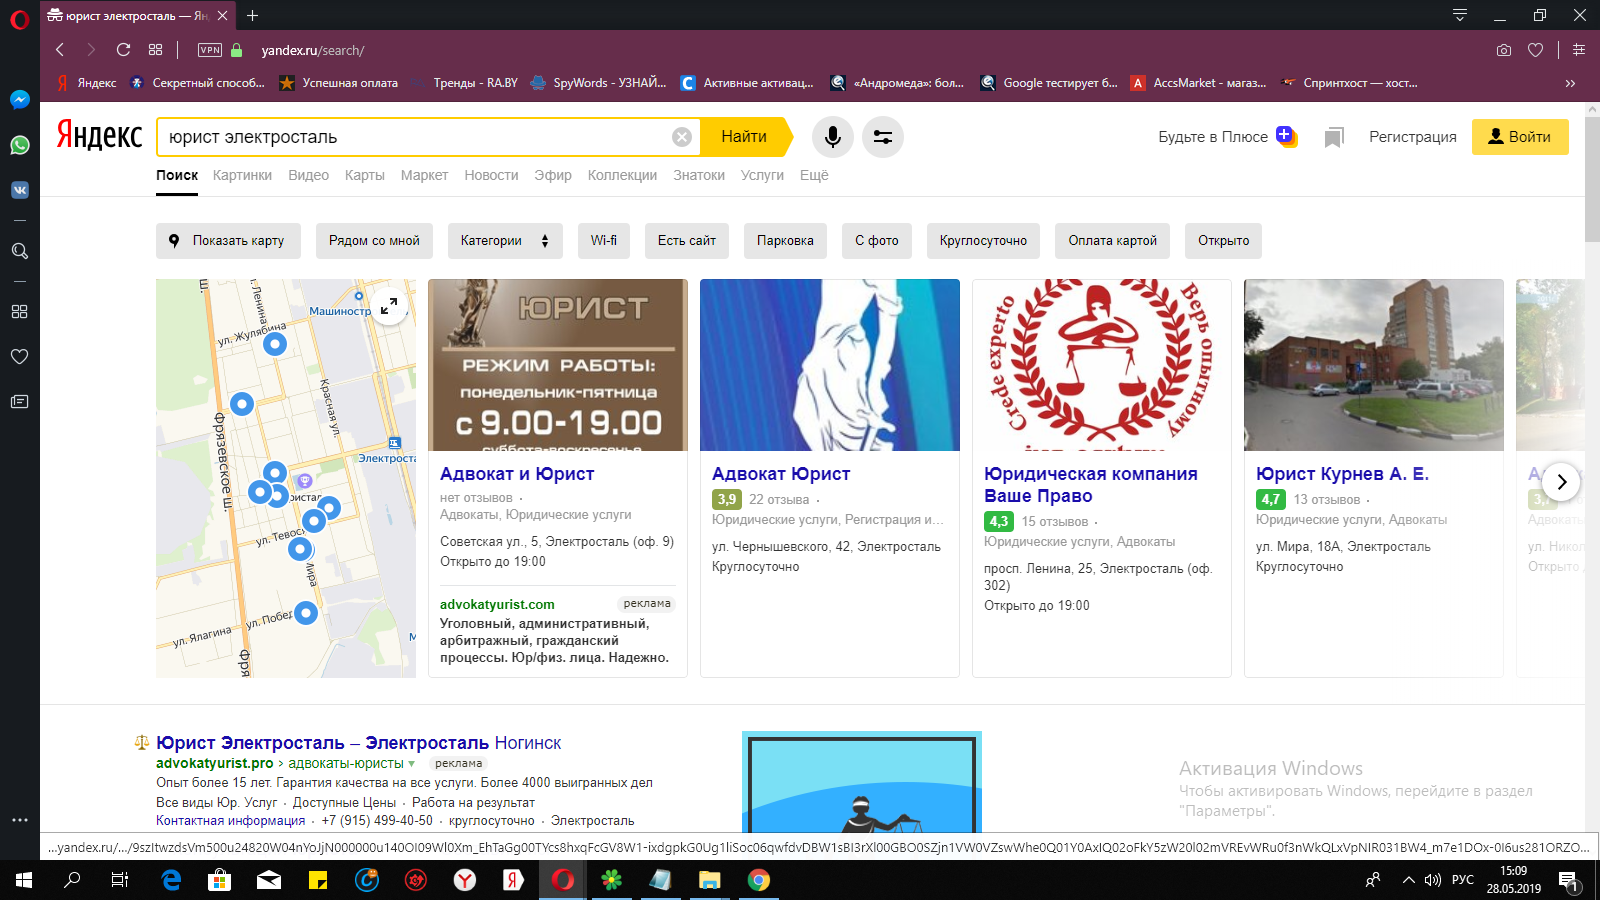Toggle the VPN badge in address bar
Screen dimensions: 1600x900
(x=210, y=50)
